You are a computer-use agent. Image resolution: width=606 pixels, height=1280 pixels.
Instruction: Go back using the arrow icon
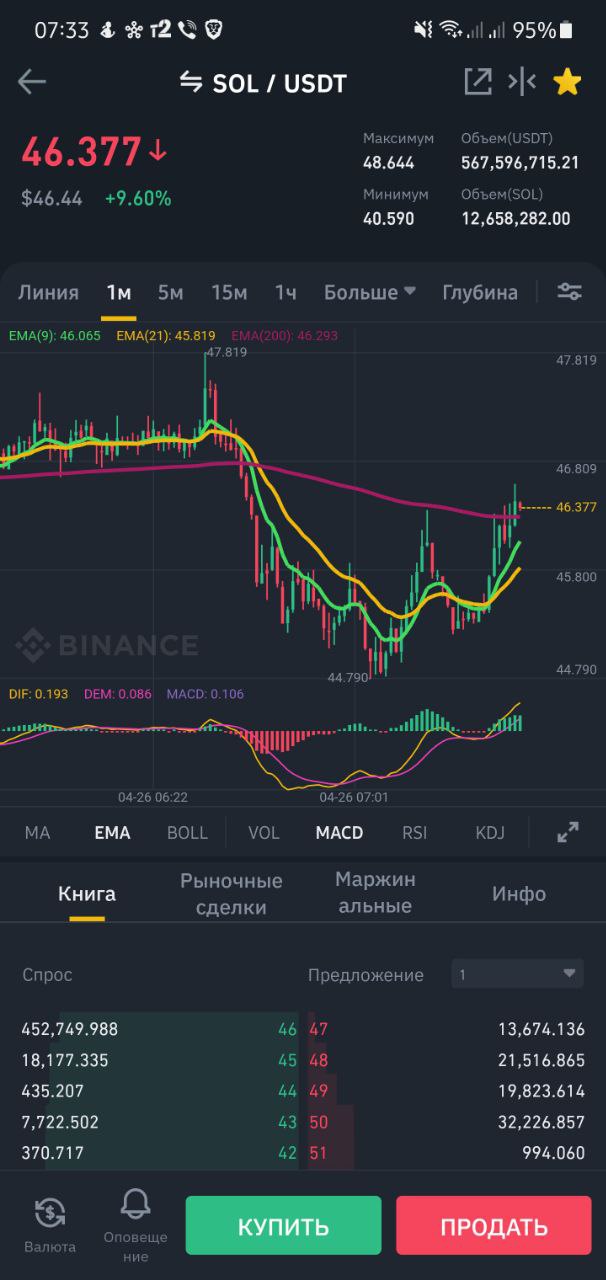[x=32, y=82]
